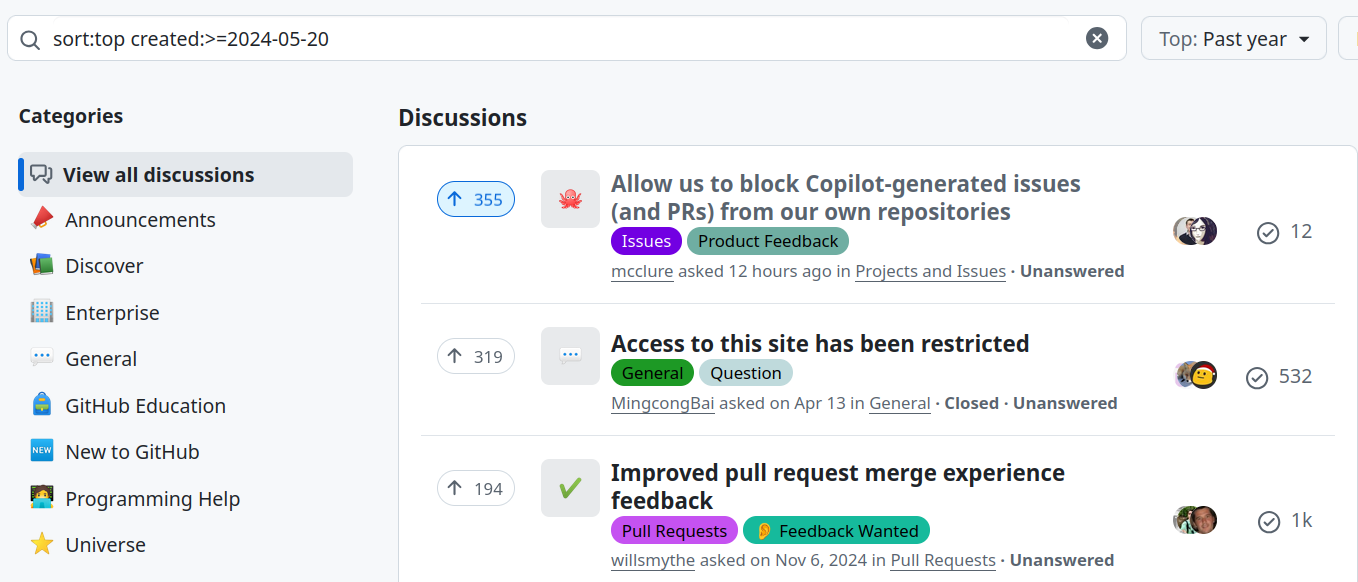Open 'Access to this site has been restricted'
Screen dimensions: 1358x582
tap(820, 343)
